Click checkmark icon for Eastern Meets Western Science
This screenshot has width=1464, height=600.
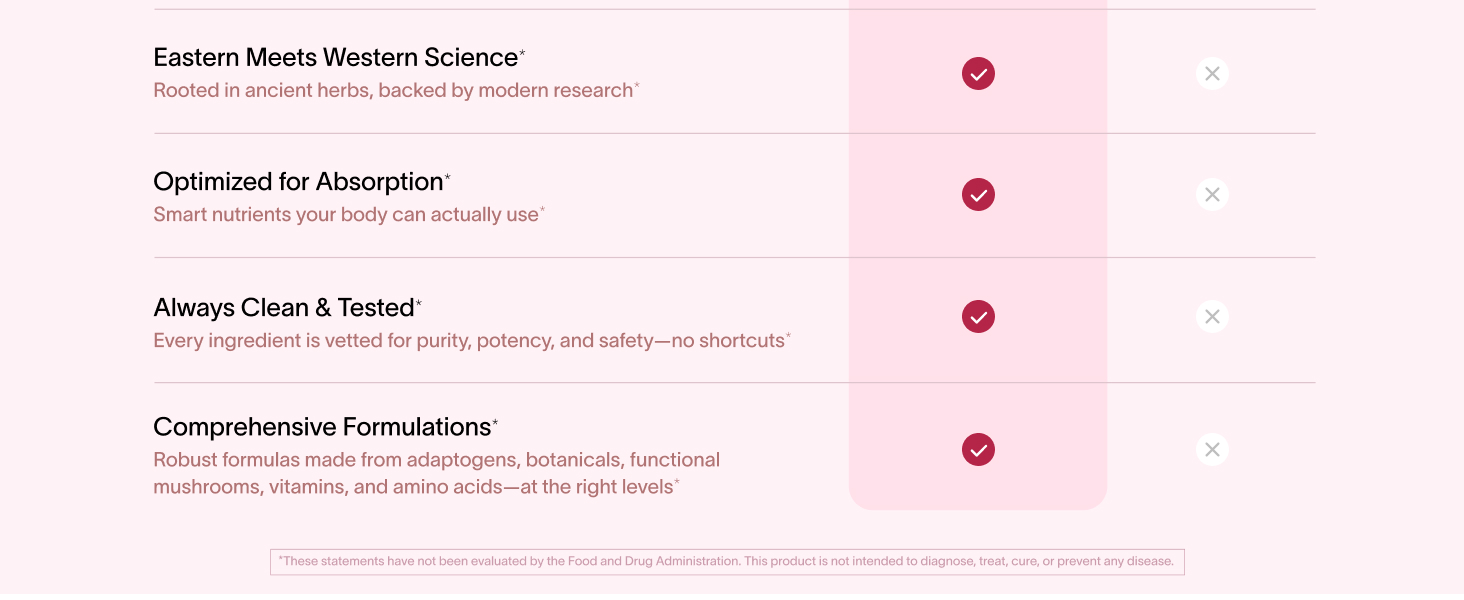[978, 74]
